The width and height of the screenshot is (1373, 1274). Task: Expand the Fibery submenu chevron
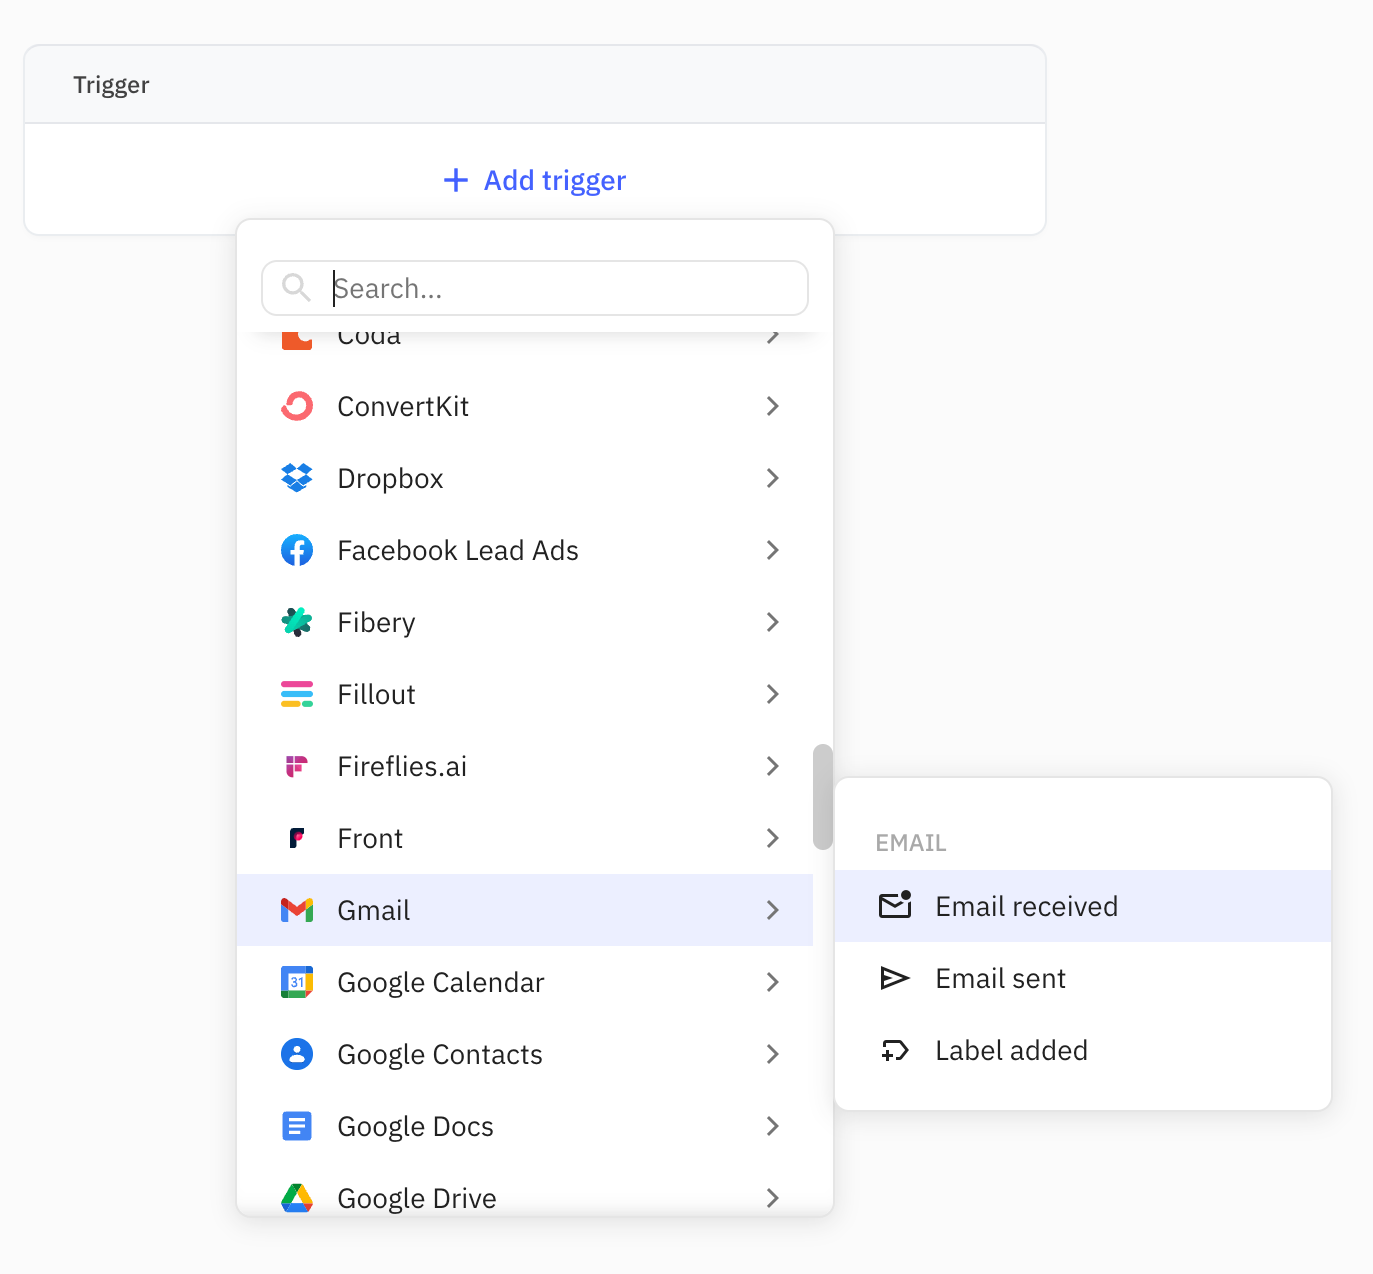pos(772,622)
